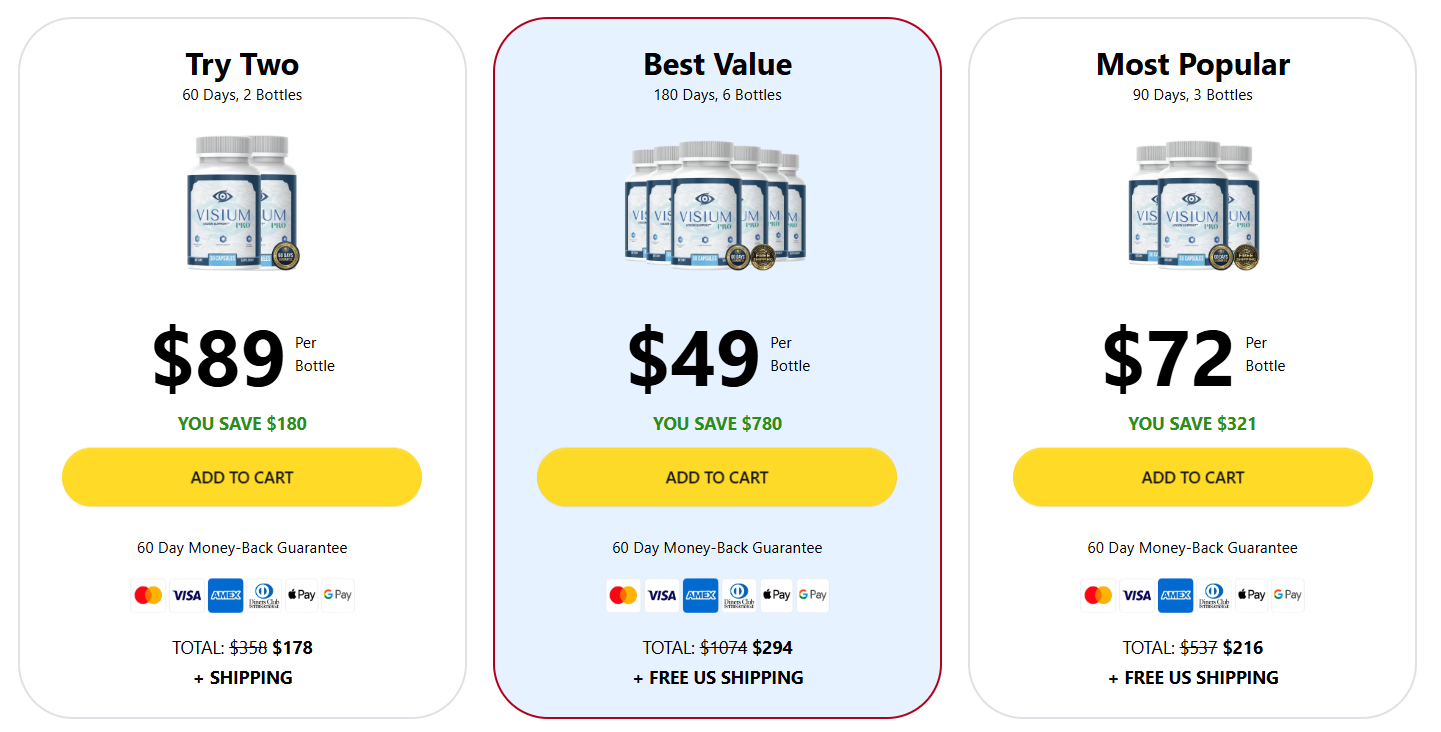The height and width of the screenshot is (732, 1441).
Task: Click the three-bottle product image
Action: click(1193, 205)
